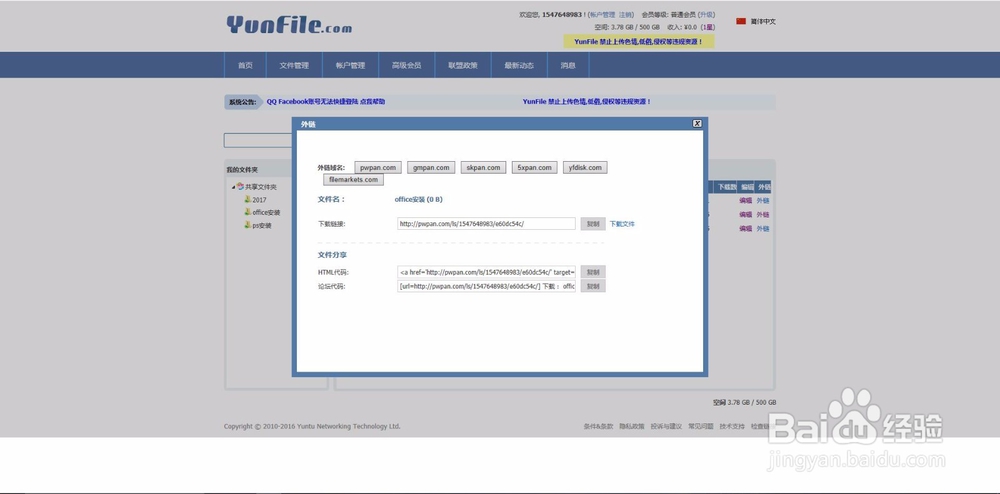Click the 1星 rating link
Viewport: 1000px width, 494px height.
[x=708, y=27]
